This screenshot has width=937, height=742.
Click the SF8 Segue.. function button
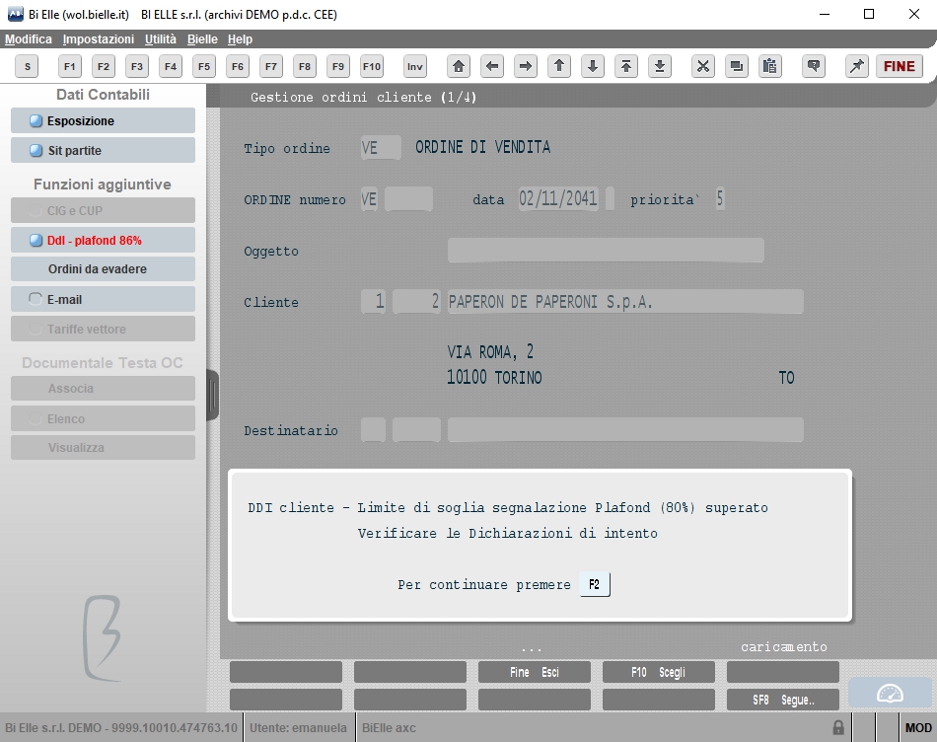[x=783, y=700]
